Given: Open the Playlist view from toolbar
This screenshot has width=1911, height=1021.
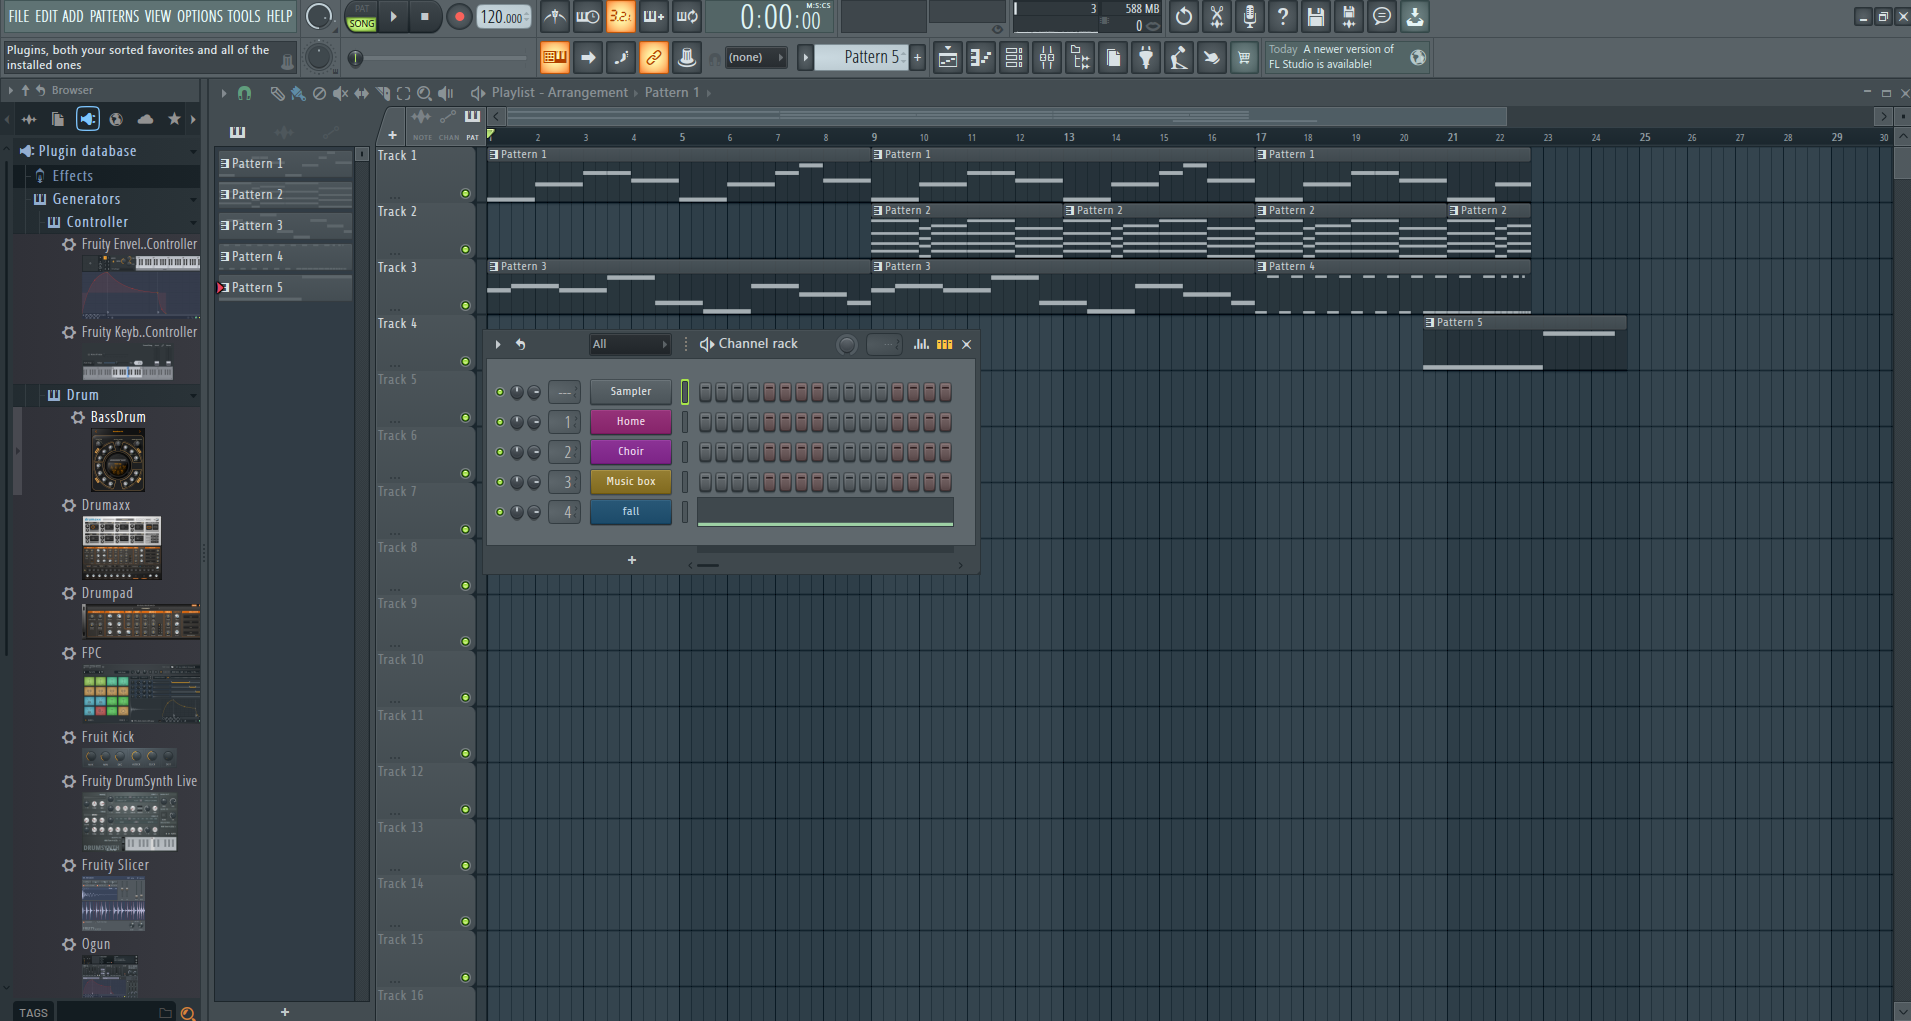Looking at the screenshot, I should coord(948,58).
